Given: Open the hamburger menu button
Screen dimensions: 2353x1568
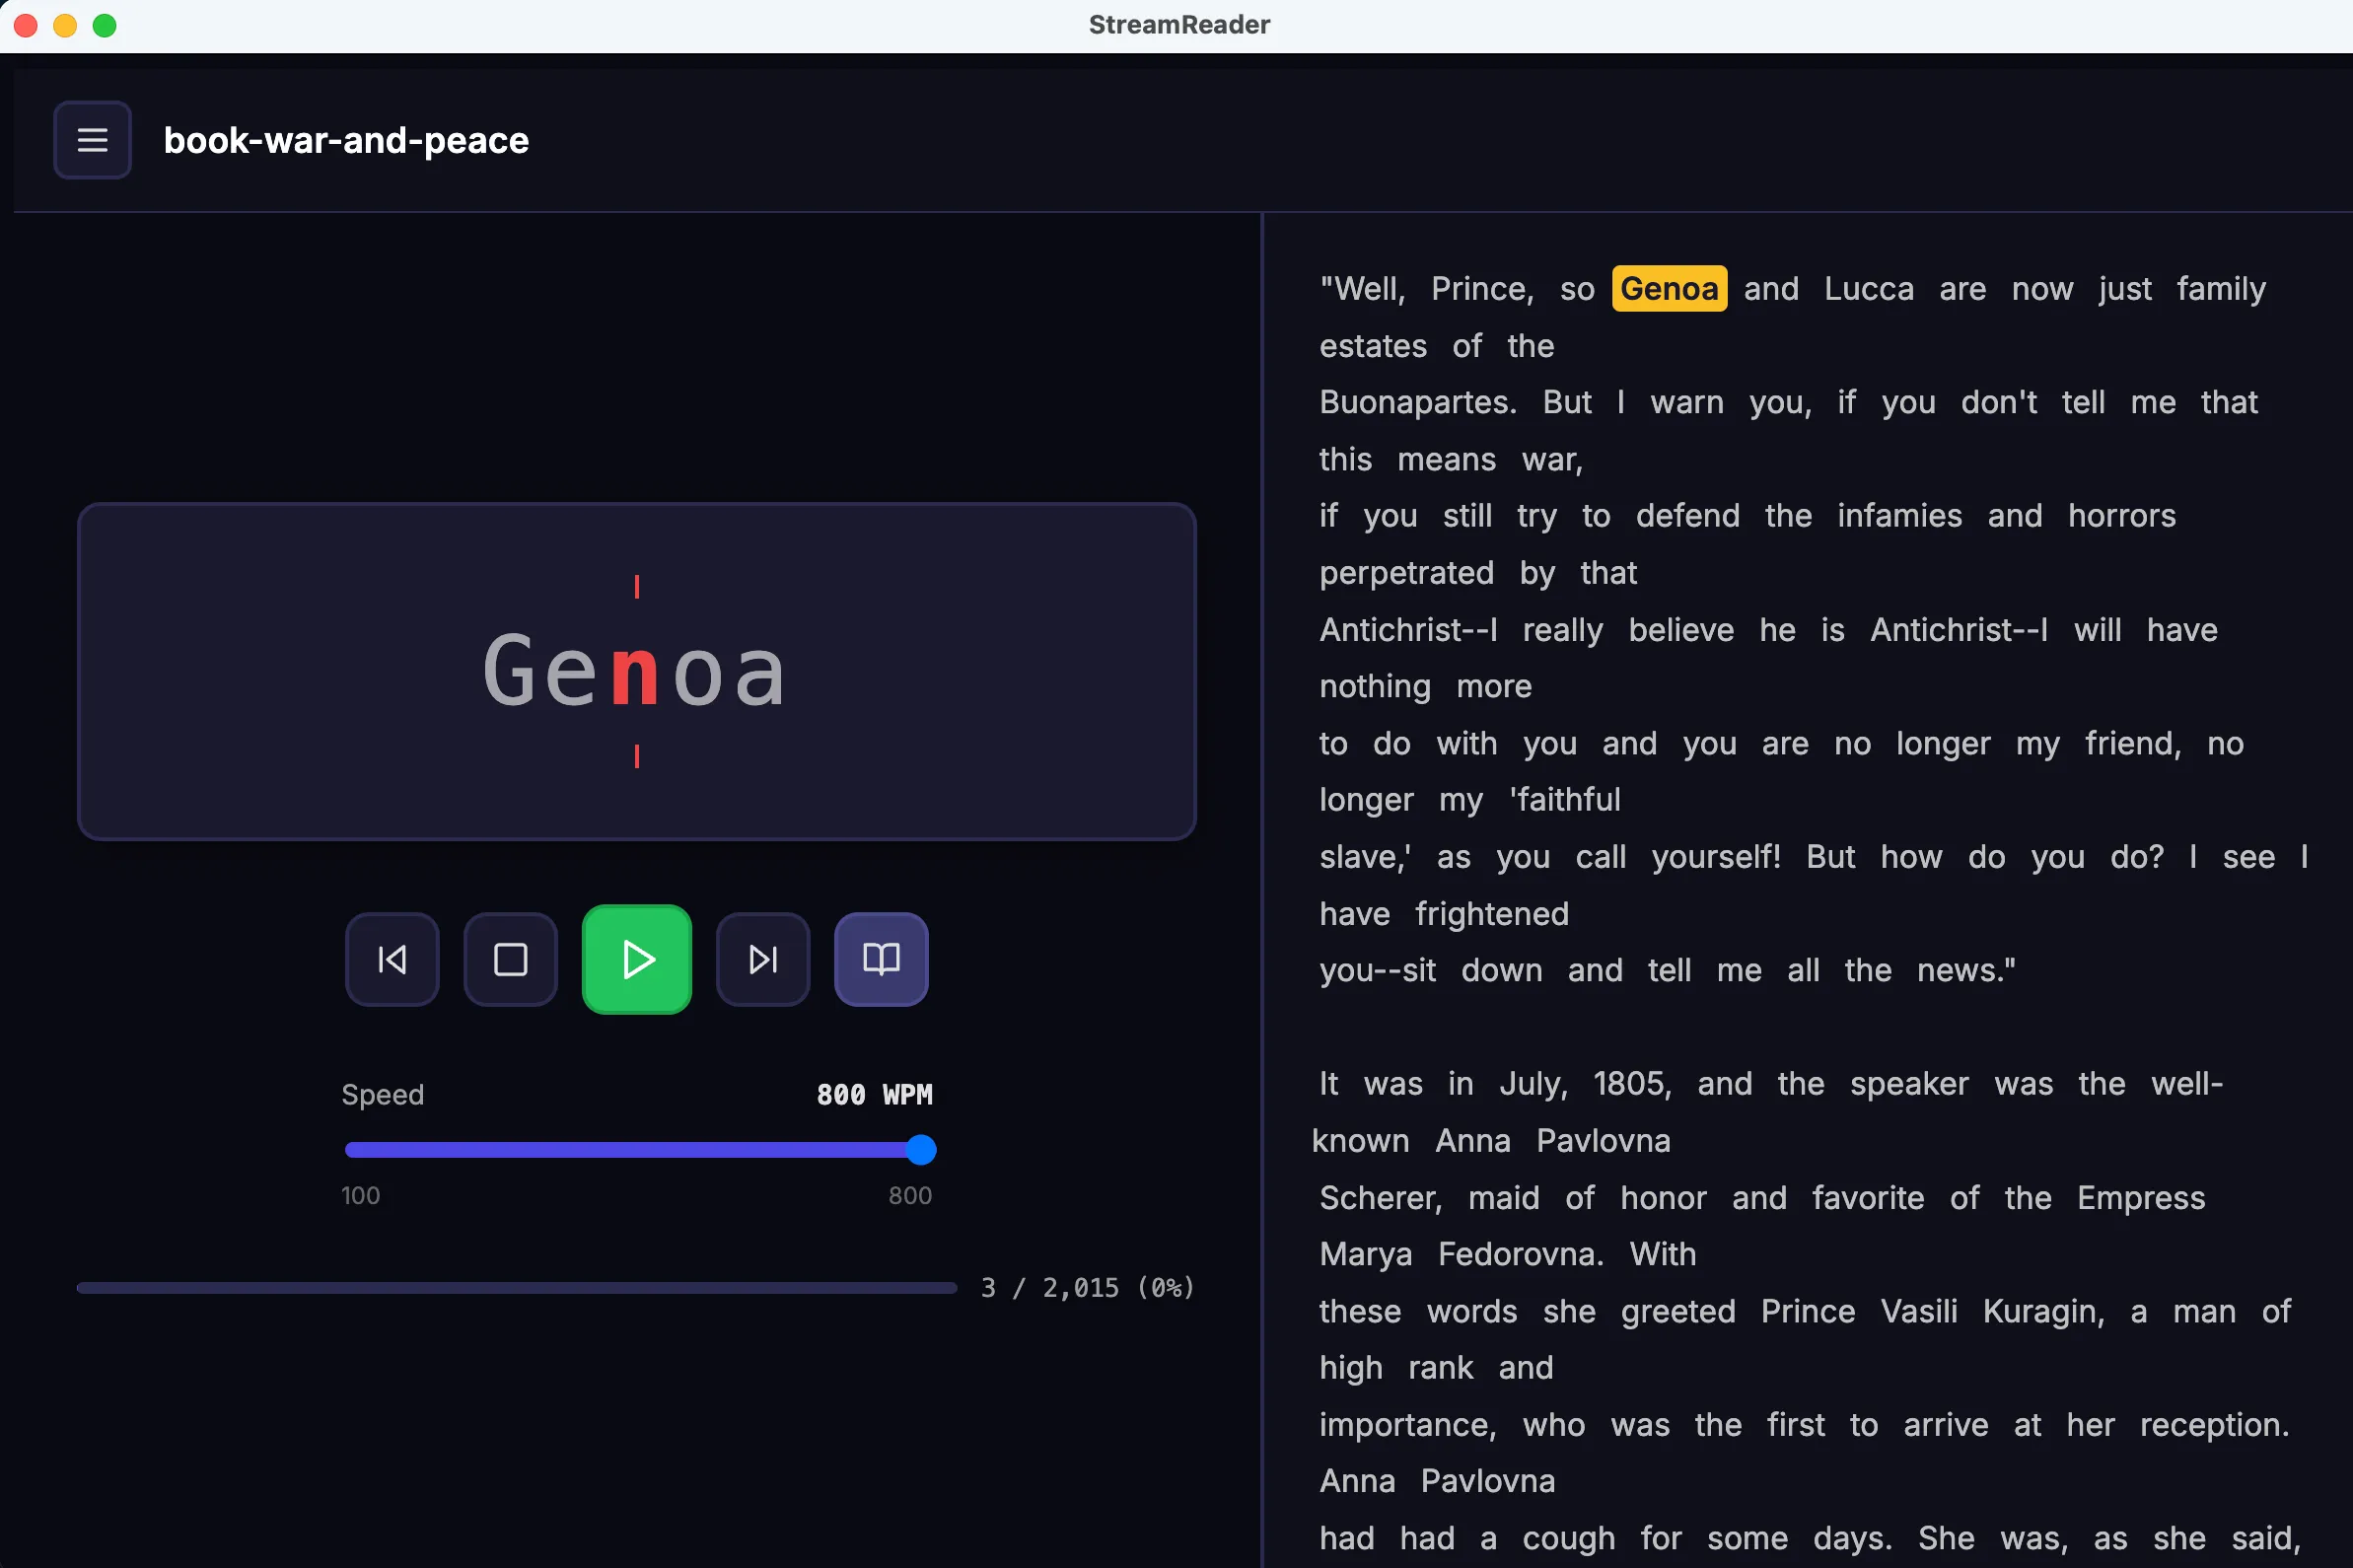Looking at the screenshot, I should [x=92, y=140].
